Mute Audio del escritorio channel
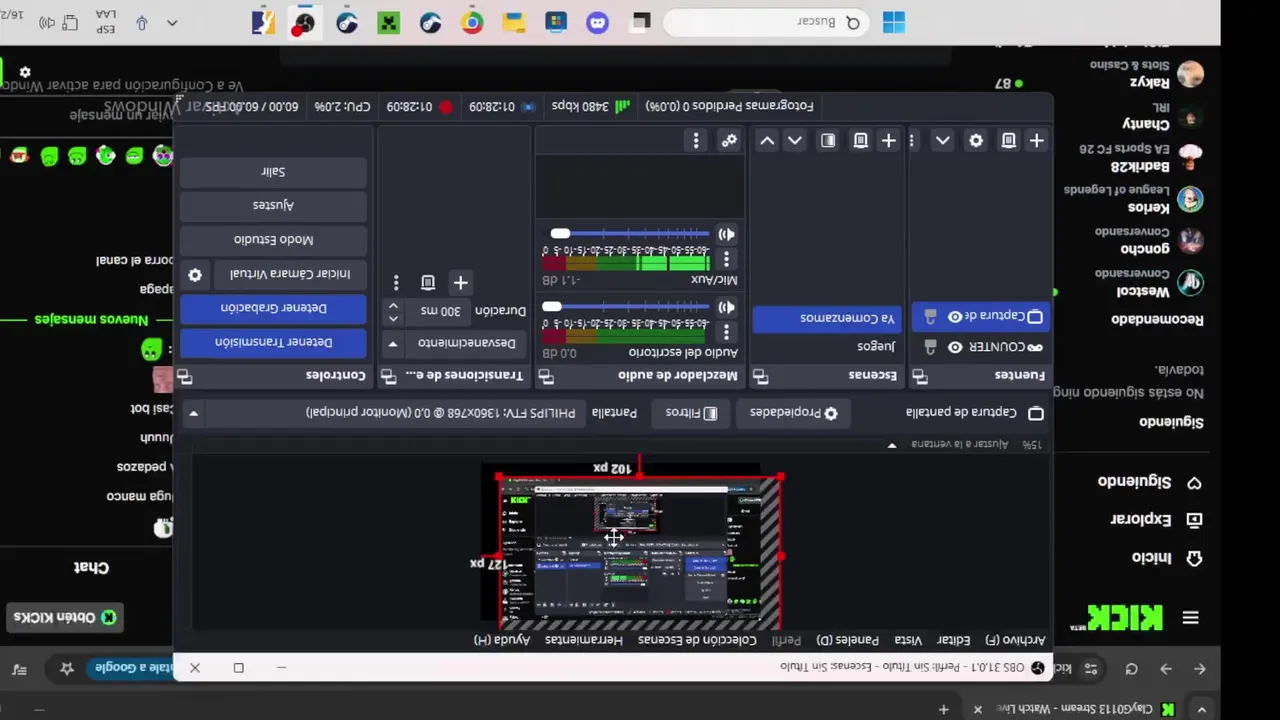 point(726,307)
